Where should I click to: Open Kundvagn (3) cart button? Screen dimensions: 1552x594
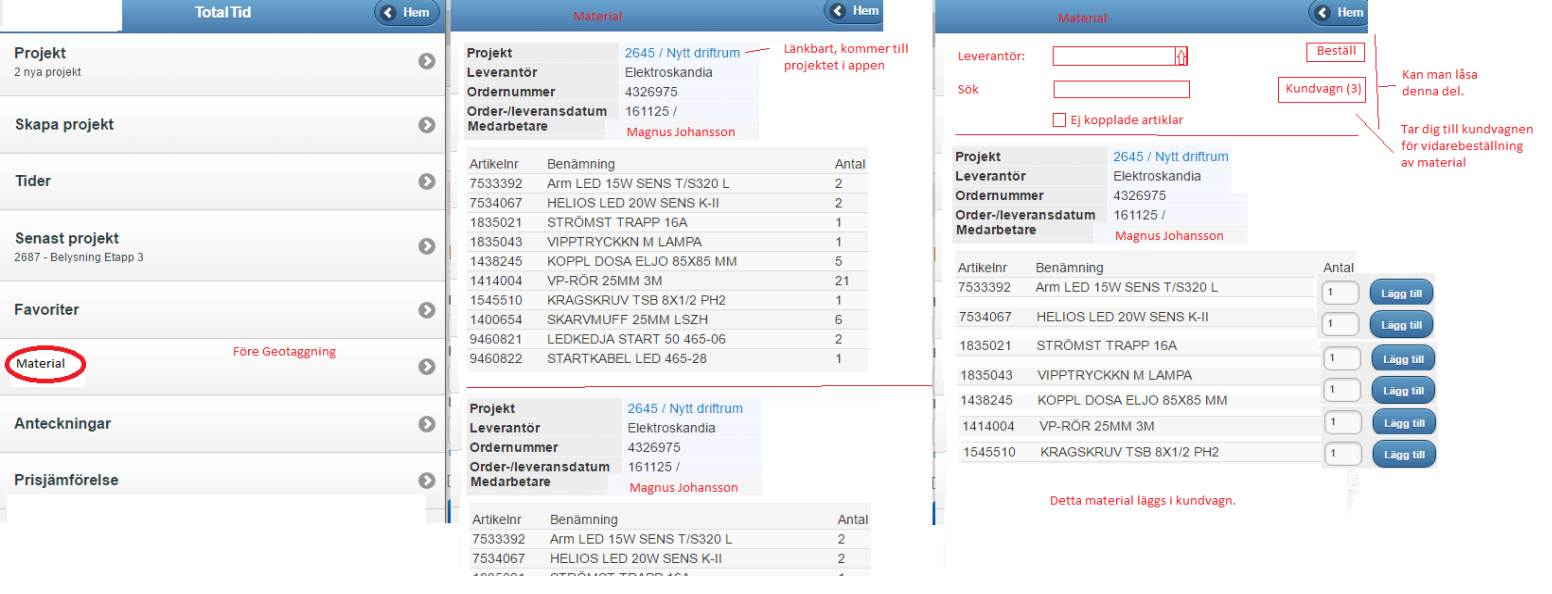pos(1323,90)
